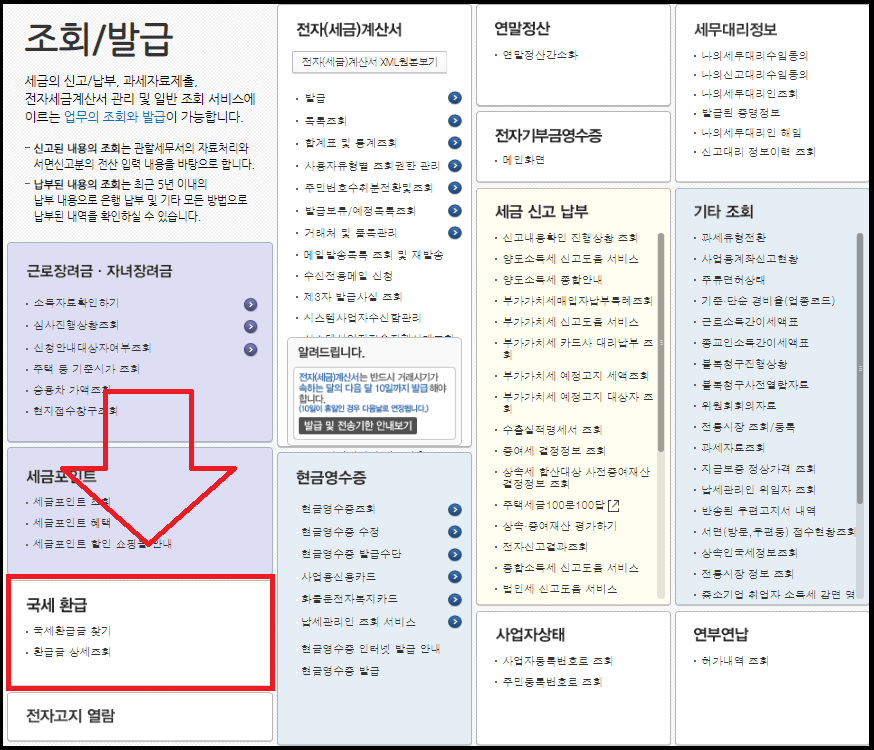Click the arrow icon beside 신청안내대상자여부조회
The width and height of the screenshot is (874, 750).
click(x=251, y=349)
